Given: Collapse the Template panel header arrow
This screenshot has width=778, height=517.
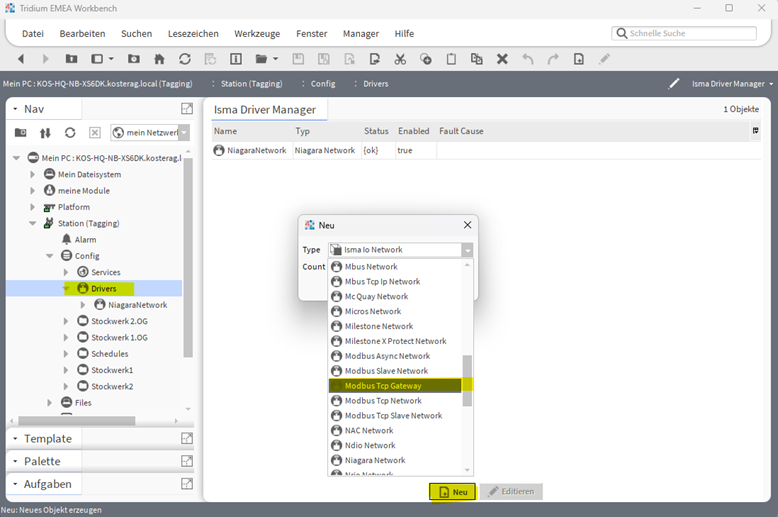Looking at the screenshot, I should pos(15,439).
